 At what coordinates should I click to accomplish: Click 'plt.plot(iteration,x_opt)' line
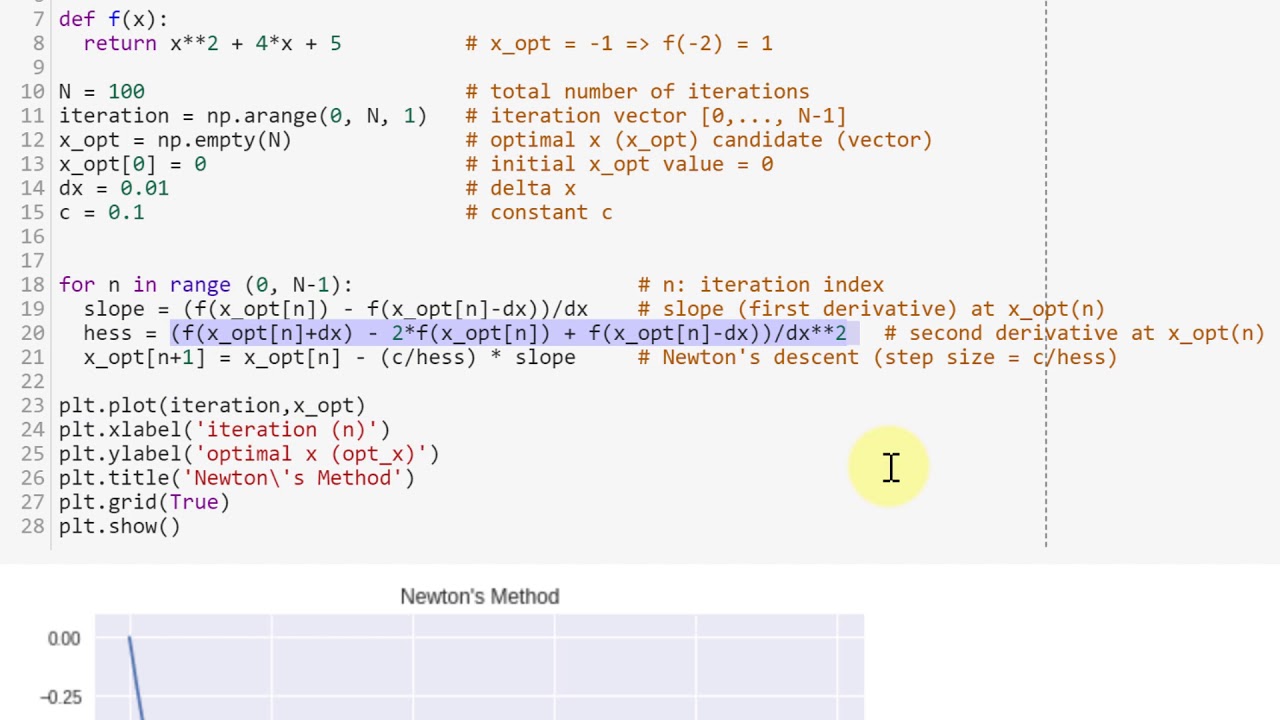pos(212,405)
